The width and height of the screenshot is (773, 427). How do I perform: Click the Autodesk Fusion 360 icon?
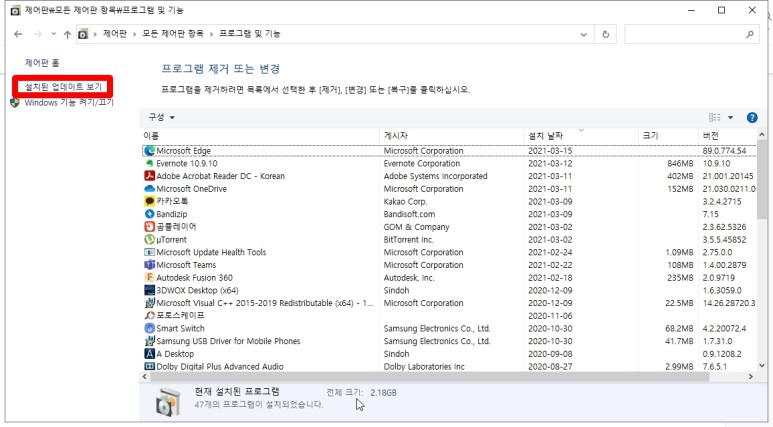(149, 278)
